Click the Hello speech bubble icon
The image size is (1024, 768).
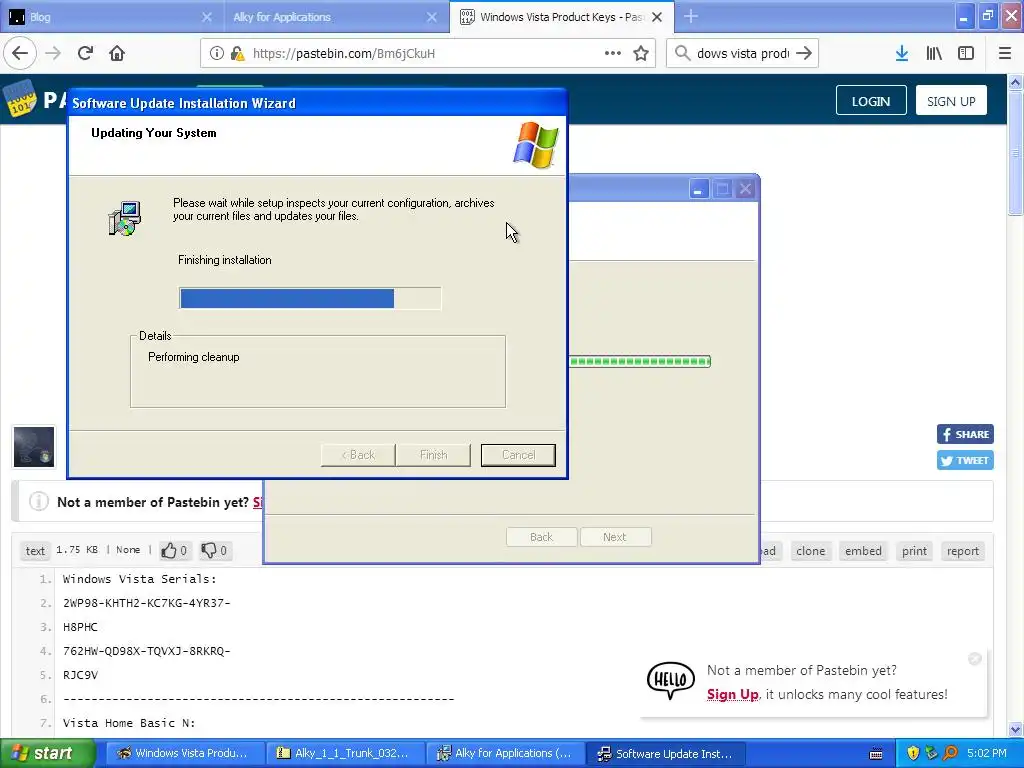[x=671, y=680]
